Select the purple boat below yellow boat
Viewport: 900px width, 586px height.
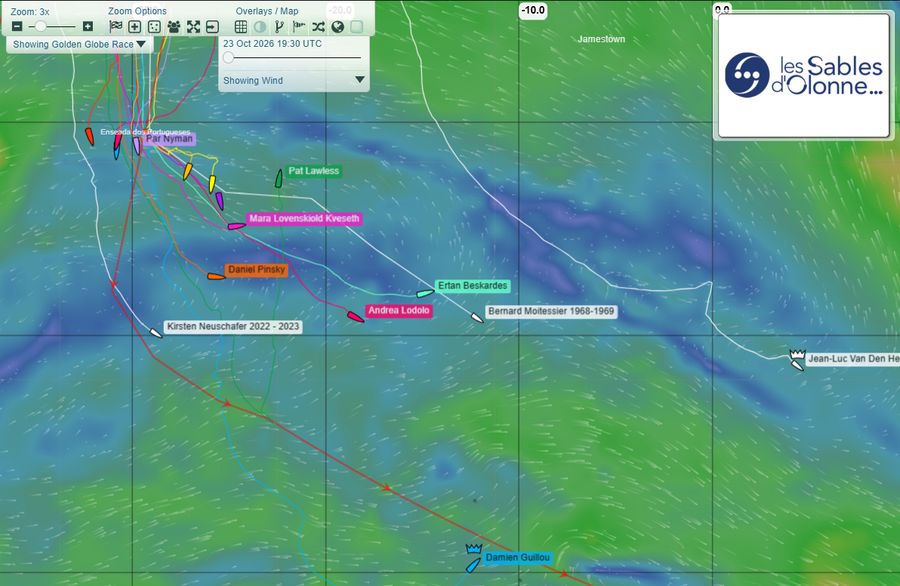coord(220,201)
